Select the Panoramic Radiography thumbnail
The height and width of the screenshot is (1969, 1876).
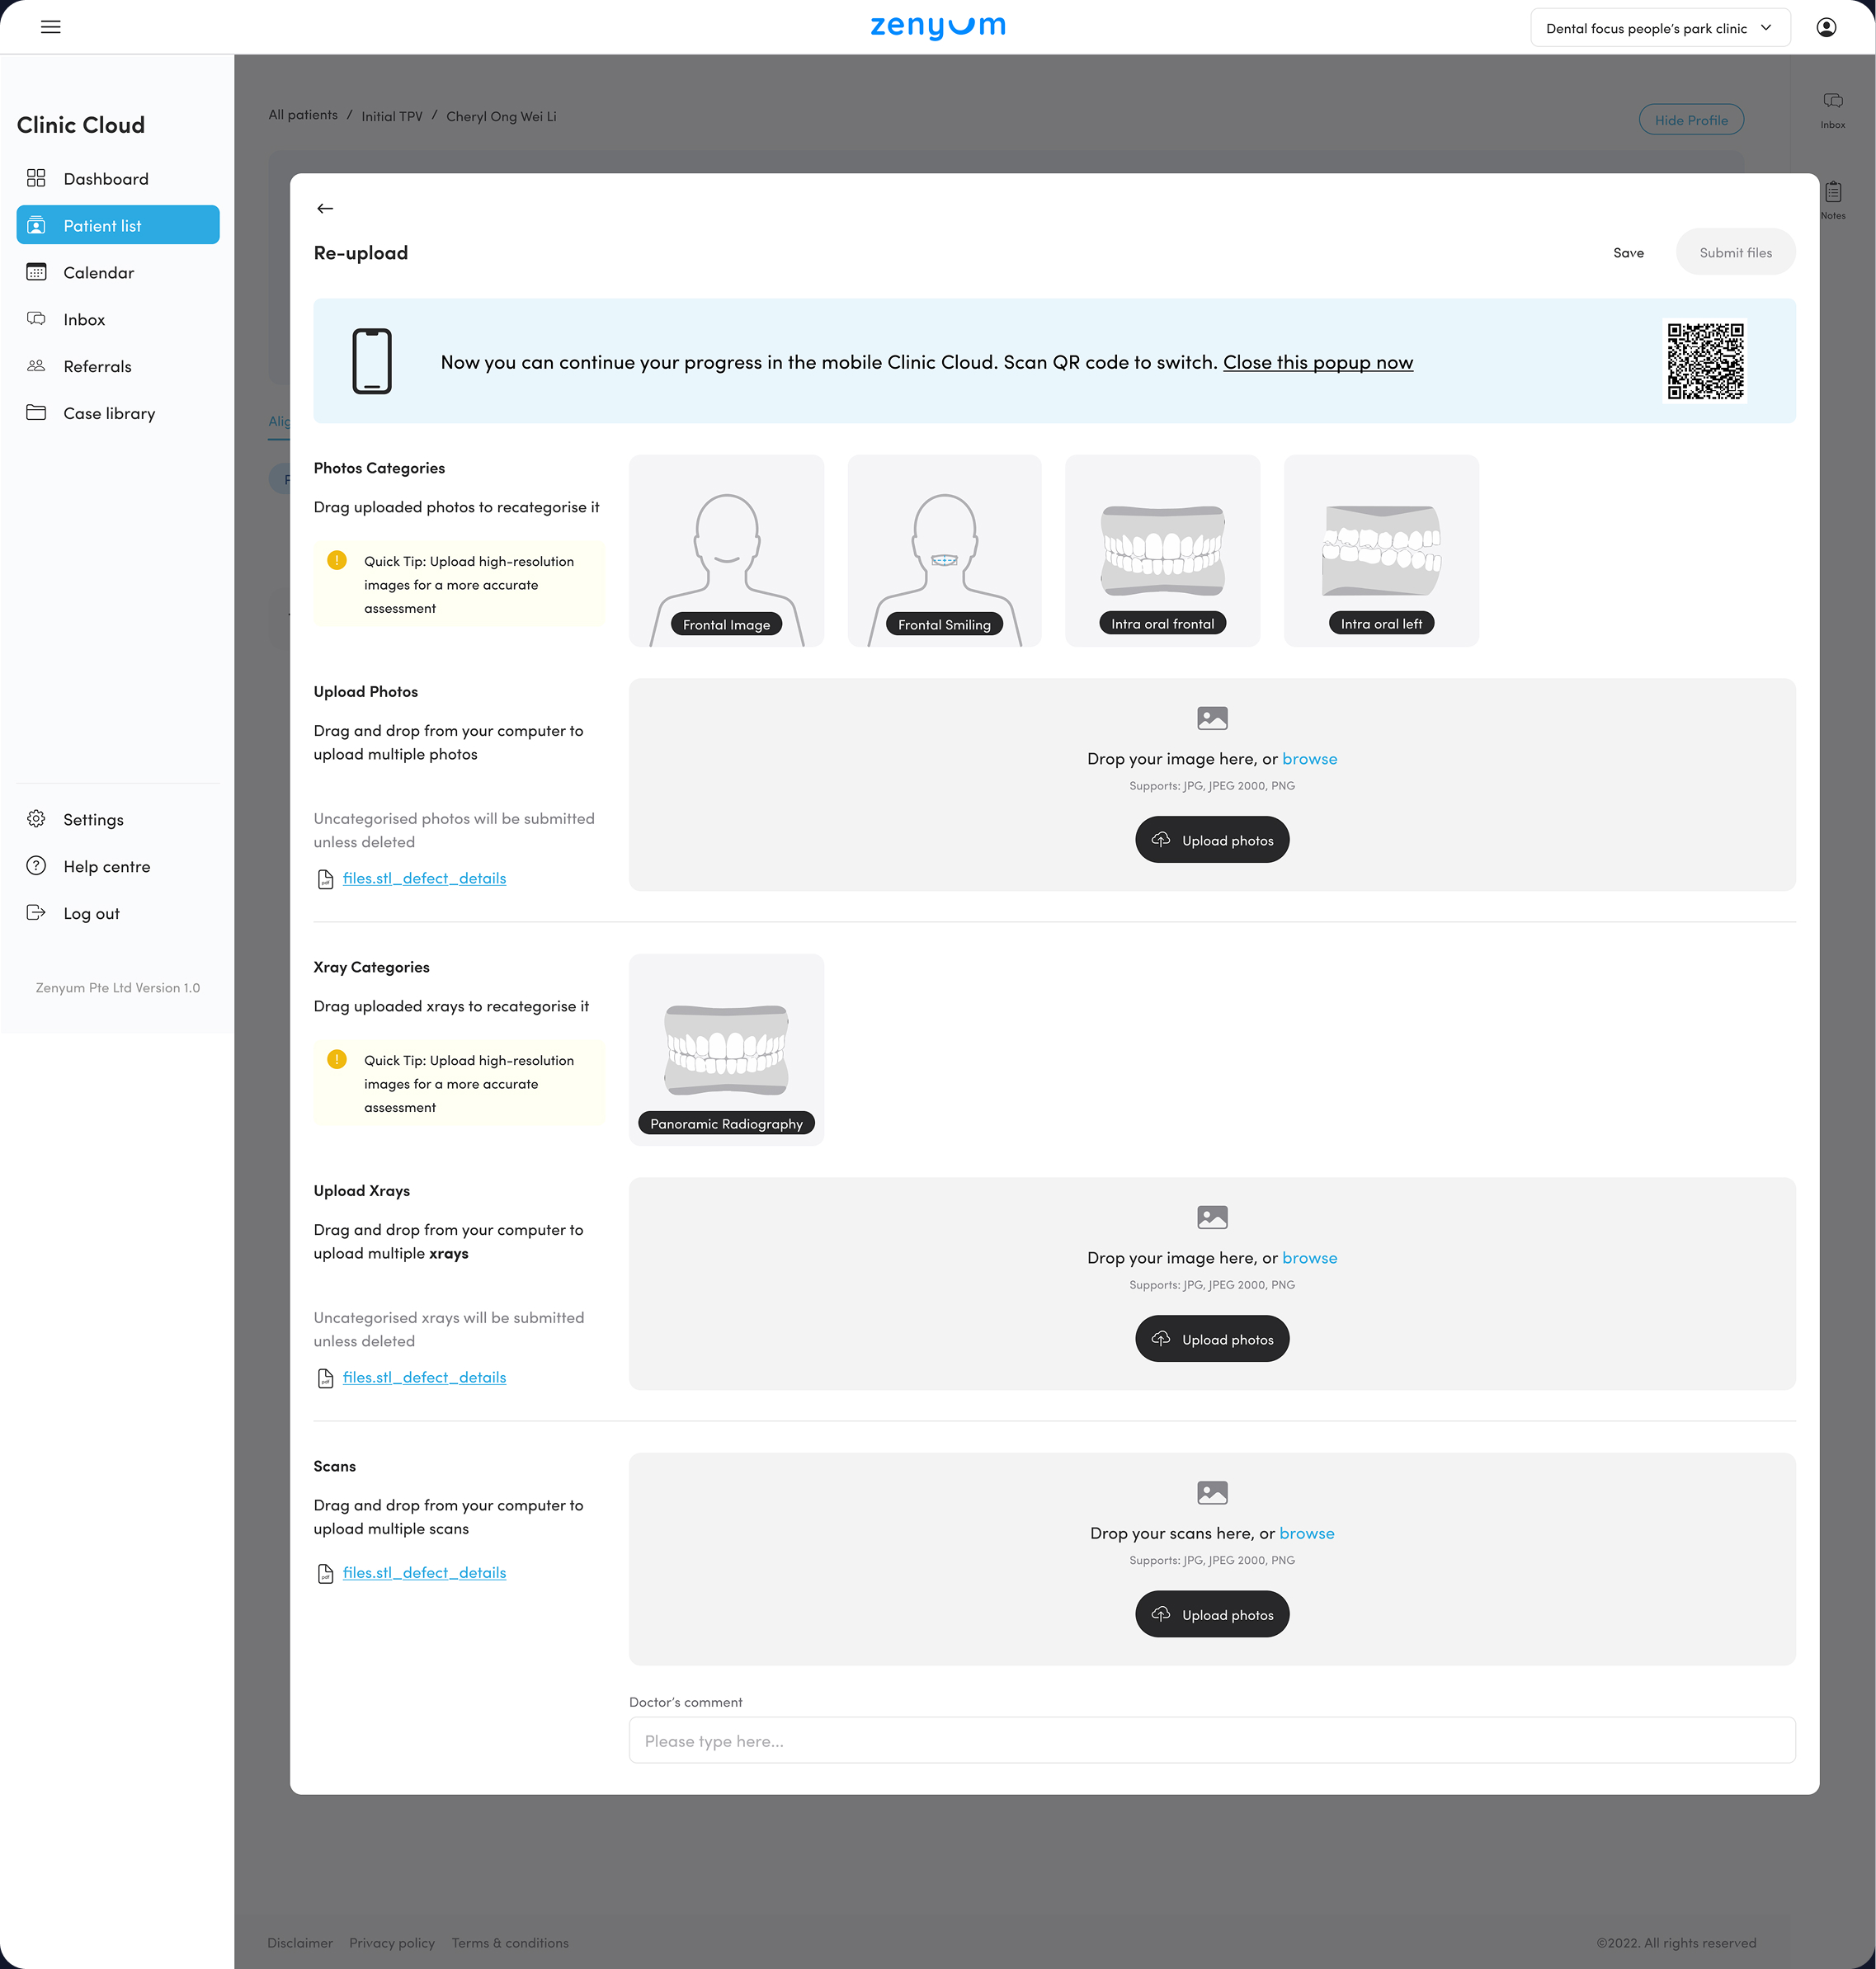point(726,1050)
